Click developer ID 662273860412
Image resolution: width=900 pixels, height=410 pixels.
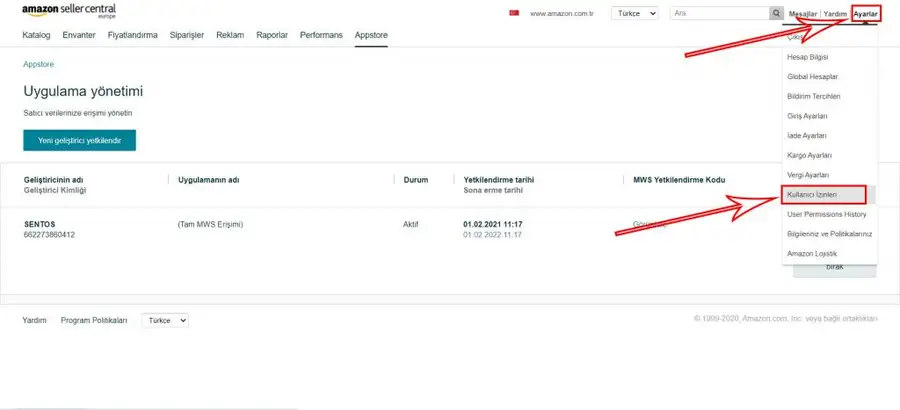click(x=49, y=235)
